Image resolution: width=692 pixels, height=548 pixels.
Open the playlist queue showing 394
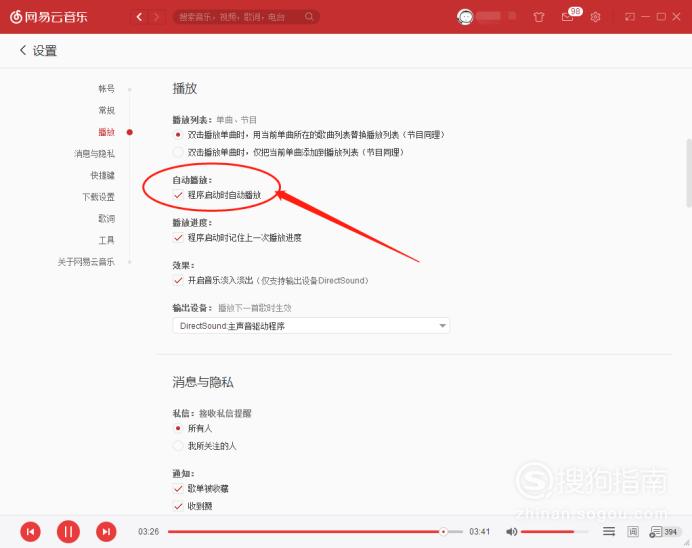pos(663,532)
